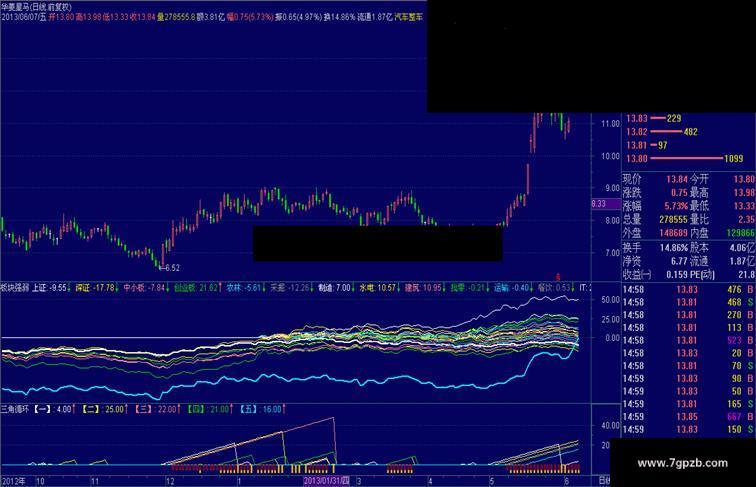Click the 总量 value 278555

(x=673, y=219)
